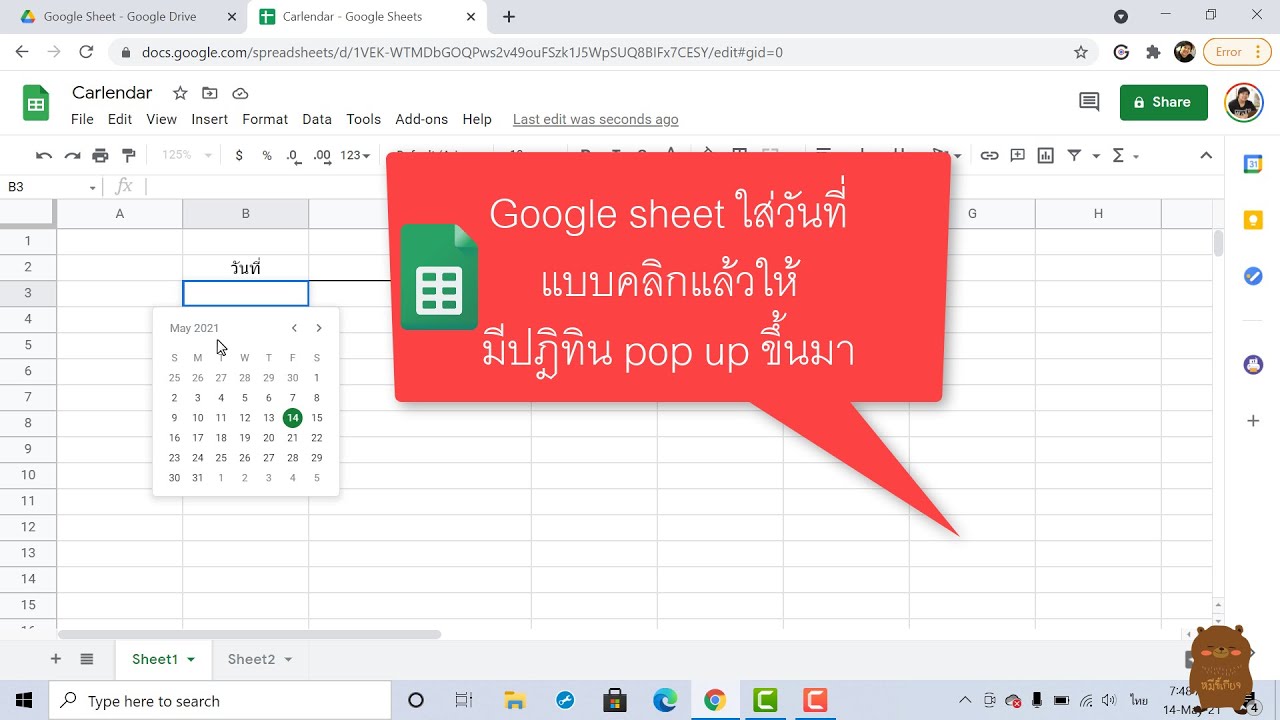This screenshot has width=1280, height=720.
Task: Show the all sheets list
Action: point(87,659)
